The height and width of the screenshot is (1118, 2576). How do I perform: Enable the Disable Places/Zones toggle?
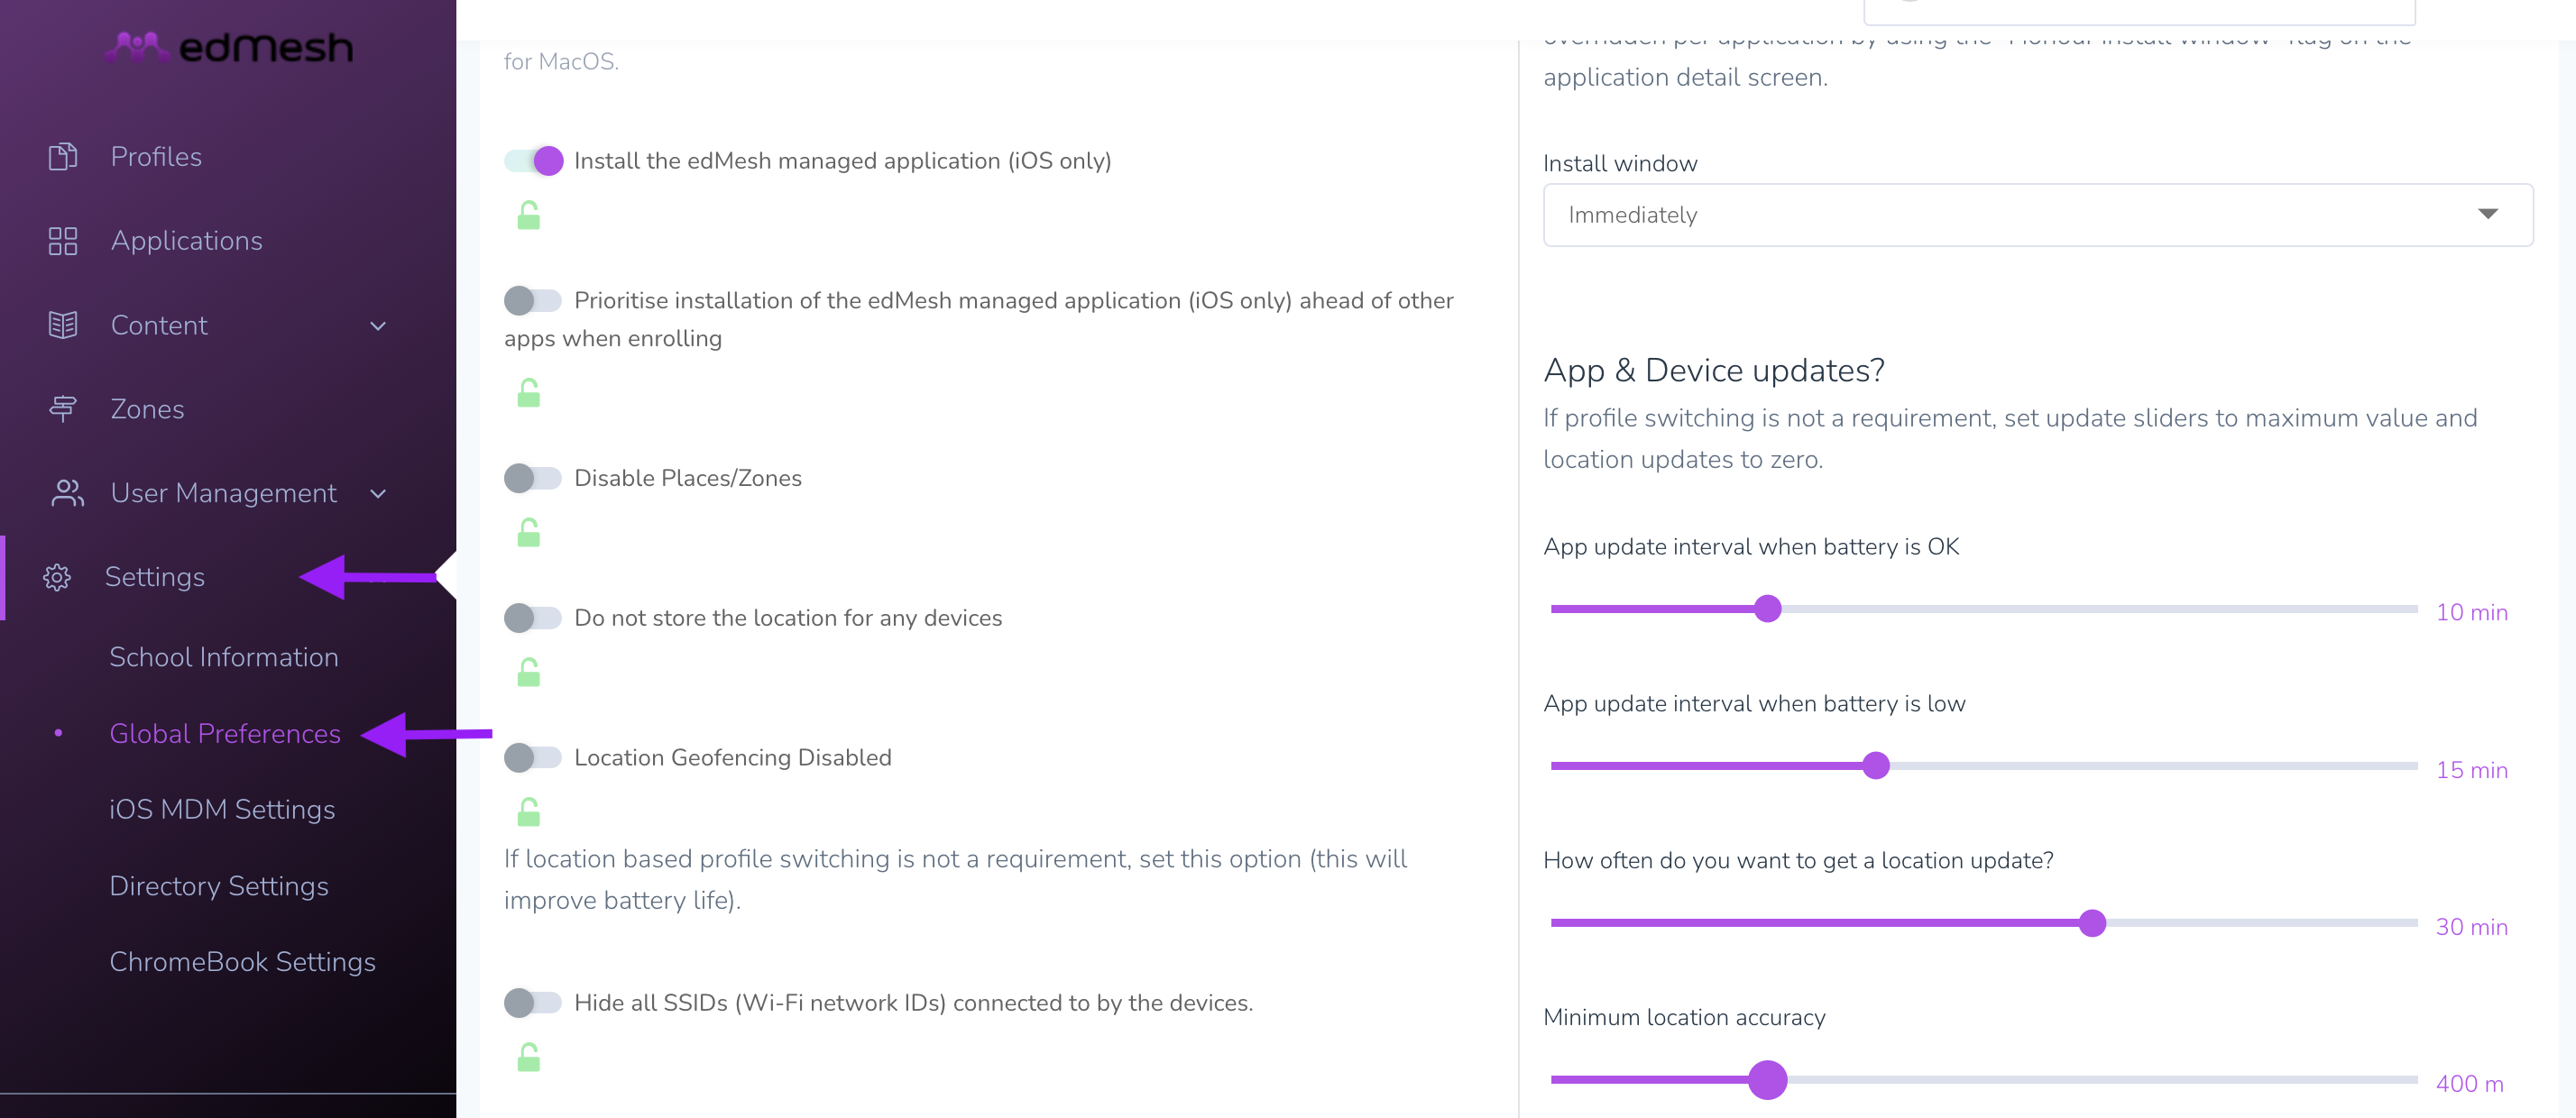point(533,478)
